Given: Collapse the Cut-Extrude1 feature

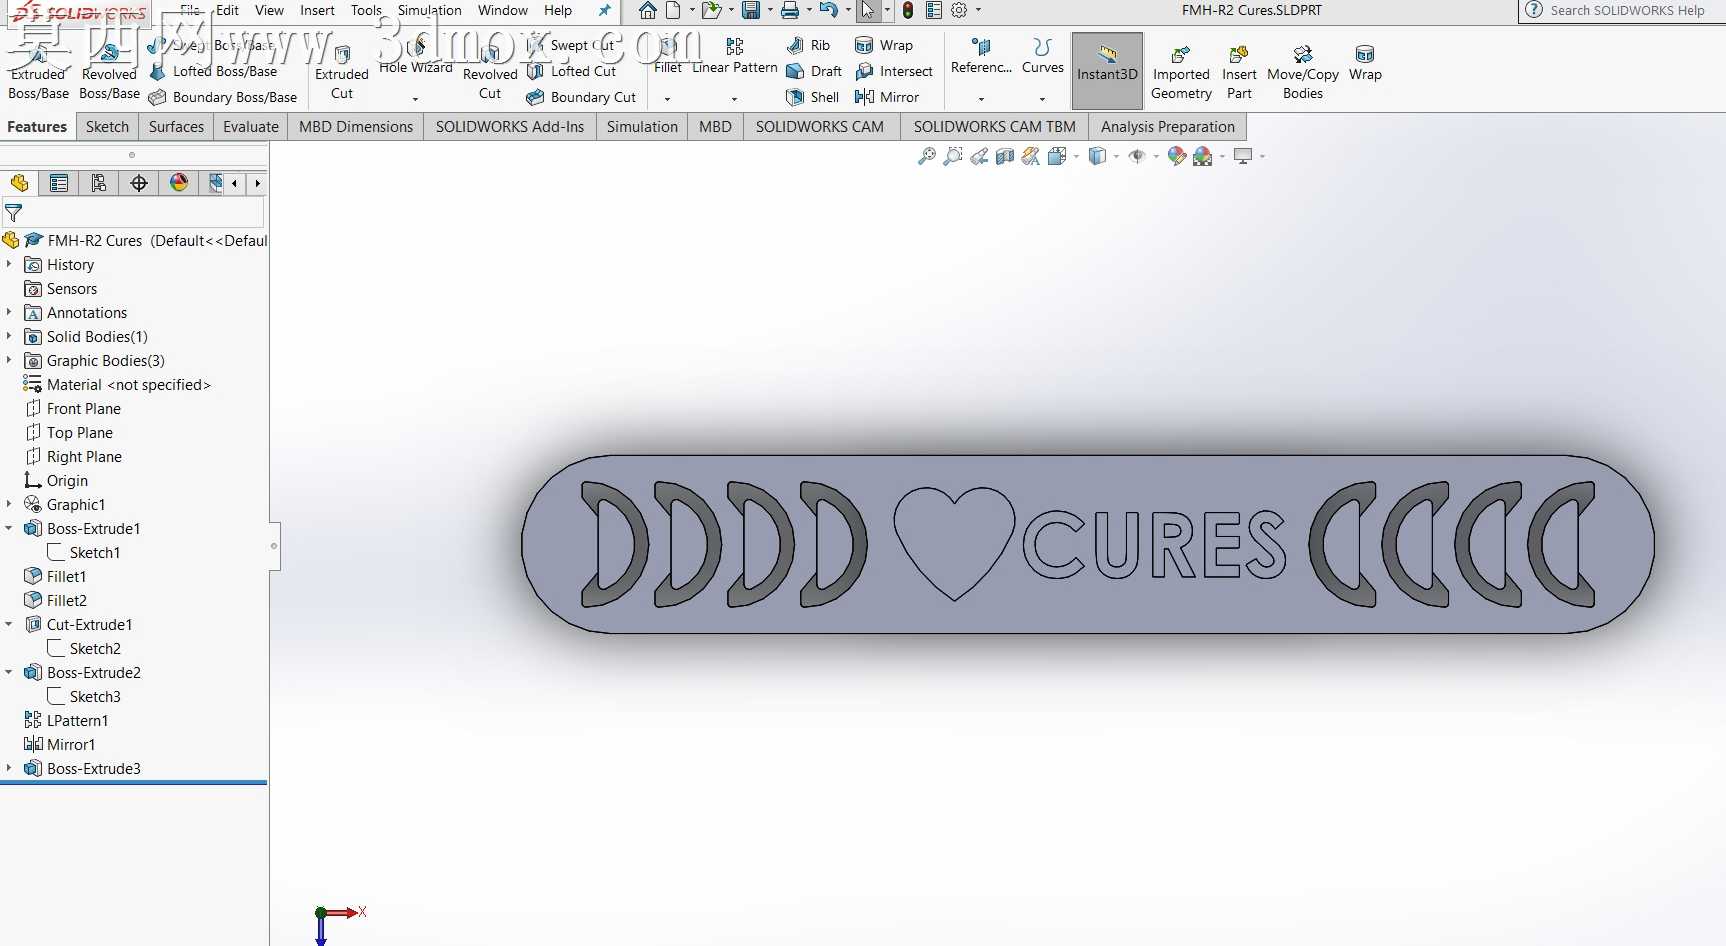Looking at the screenshot, I should pos(9,624).
